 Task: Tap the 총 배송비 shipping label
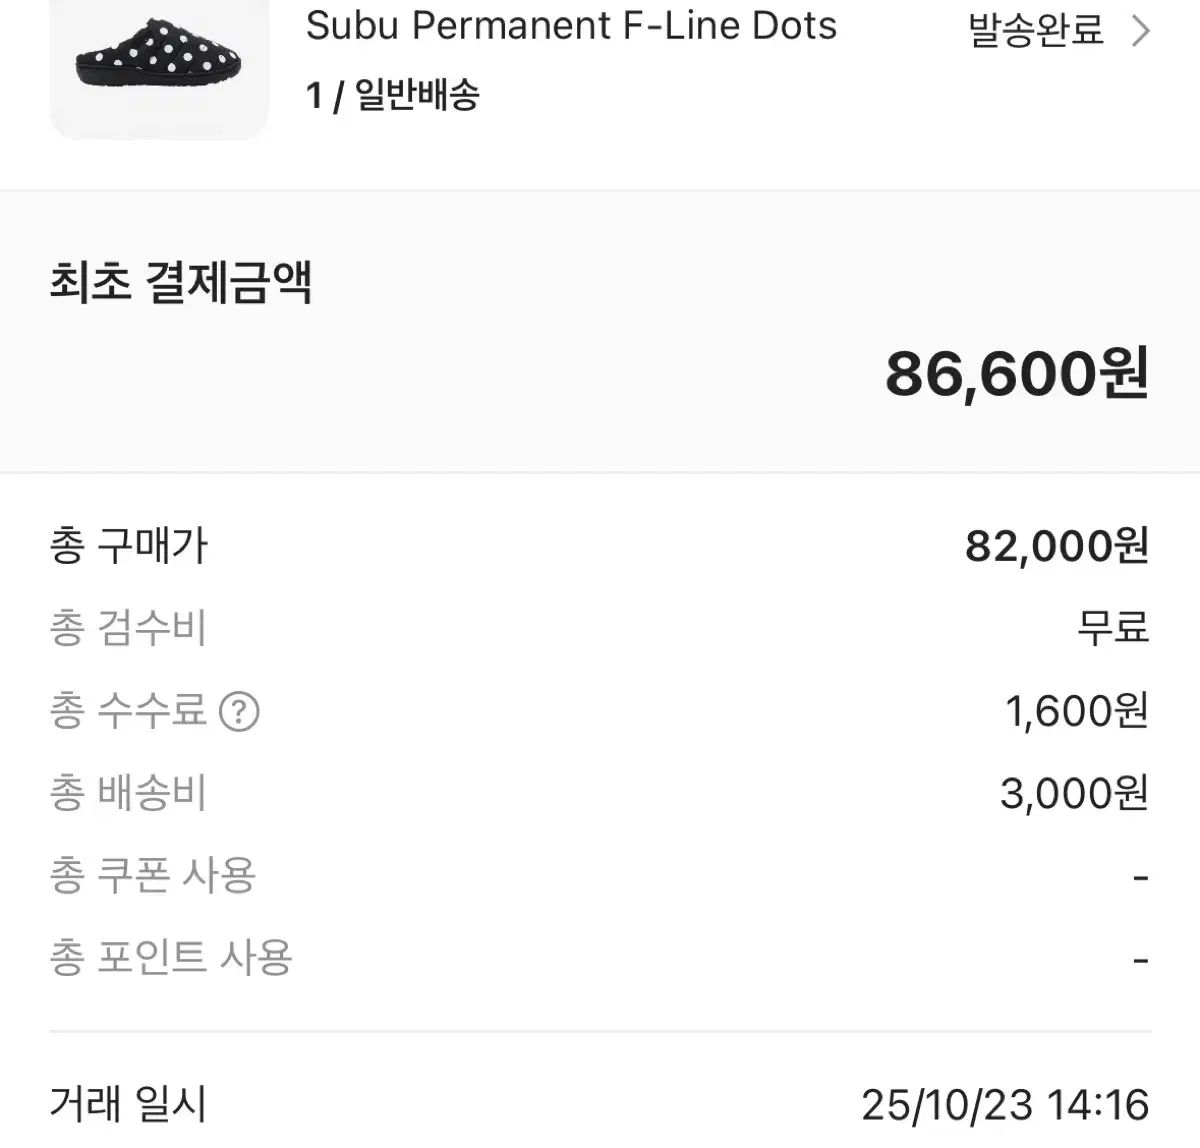pyautogui.click(x=128, y=794)
